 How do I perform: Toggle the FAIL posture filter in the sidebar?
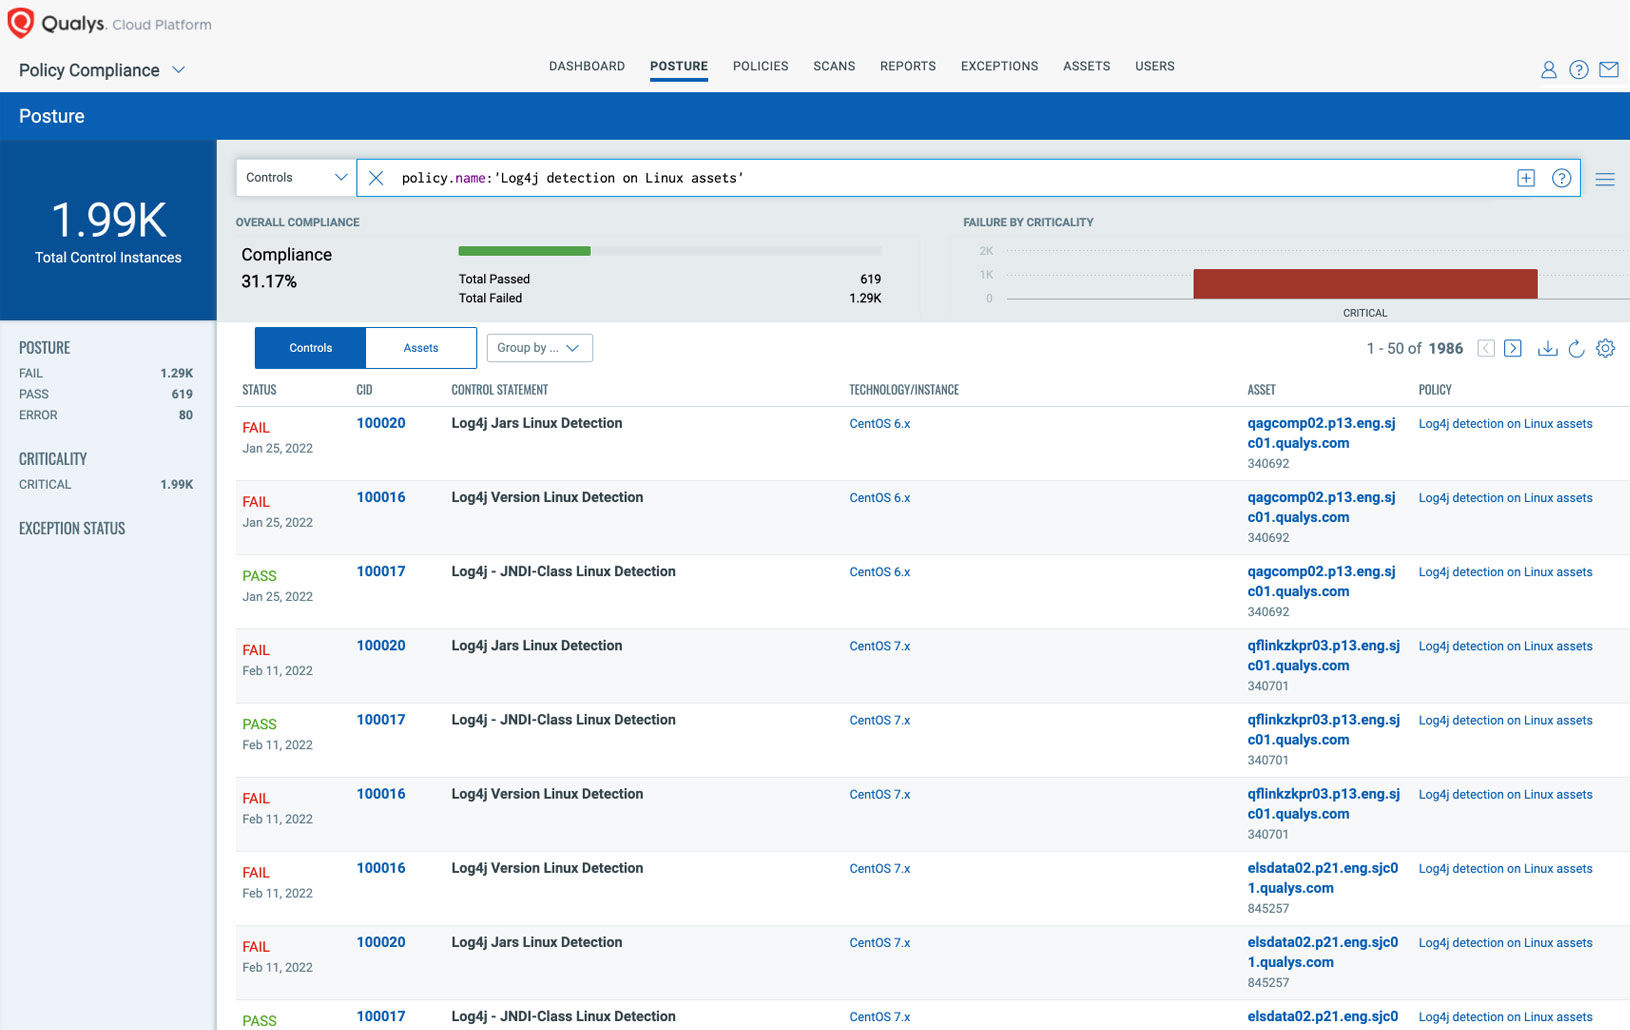click(x=31, y=373)
